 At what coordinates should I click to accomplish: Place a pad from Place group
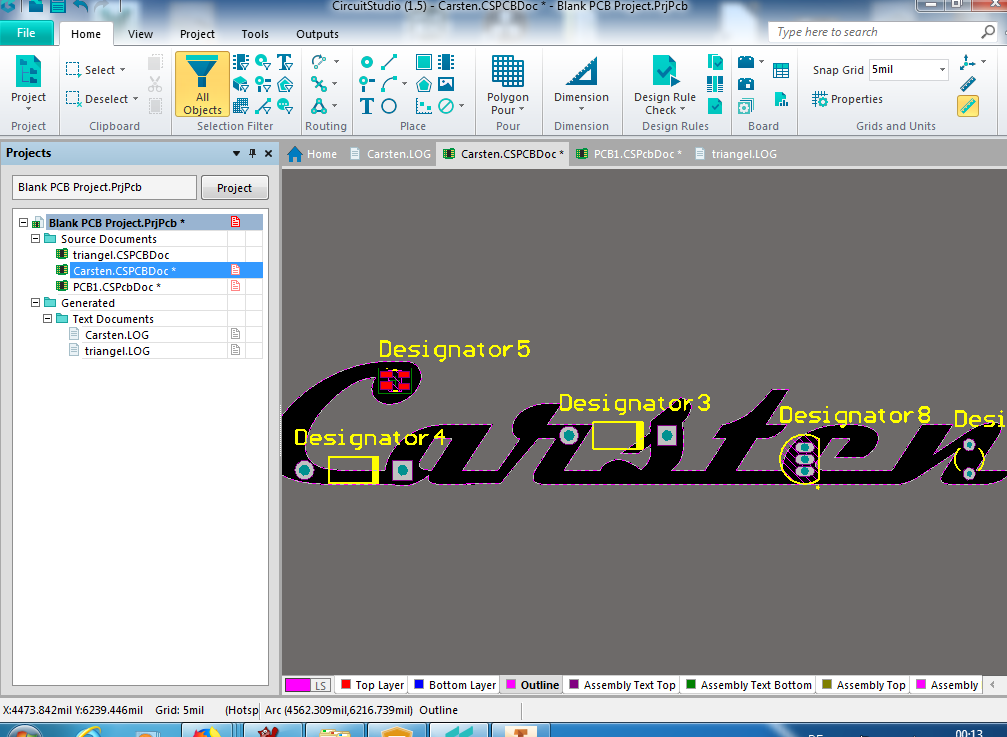click(x=367, y=62)
